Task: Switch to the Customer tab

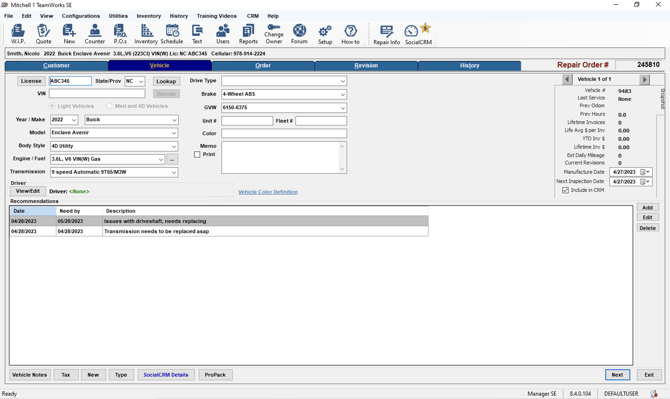Action: 56,66
